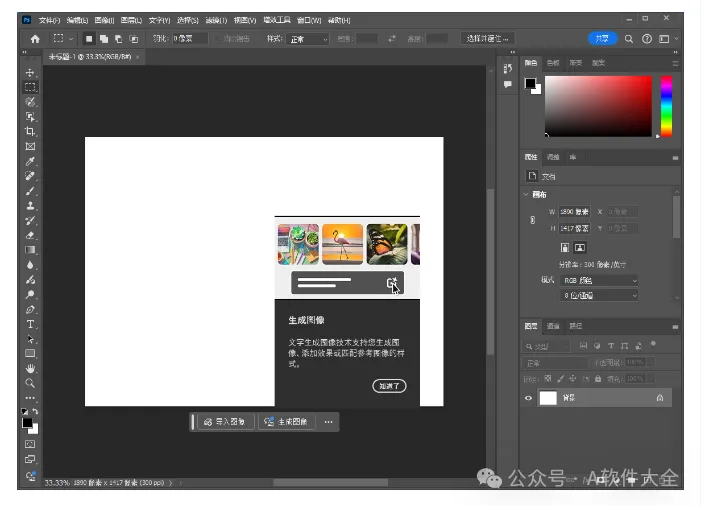This screenshot has height=506, width=701.
Task: Set canvas orientation to landscape
Action: pyautogui.click(x=580, y=248)
